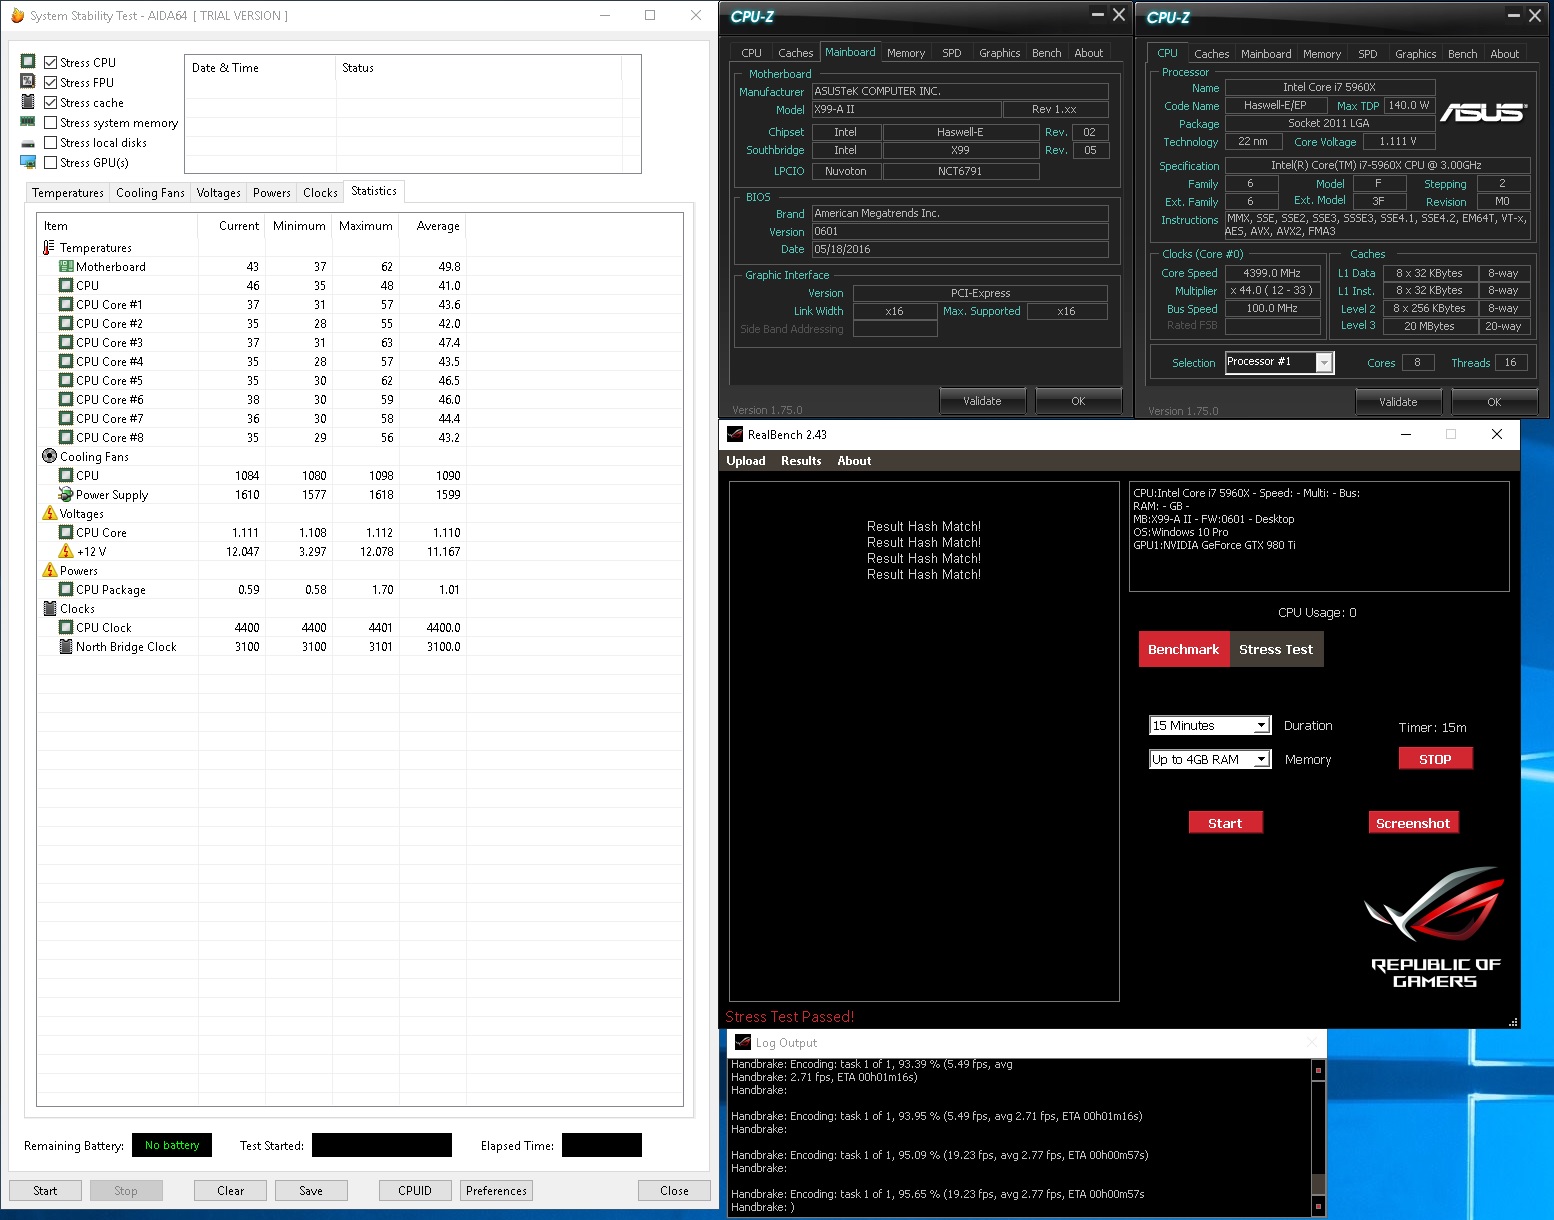
Task: Click the disk icon beside Stress local disks
Action: click(x=28, y=143)
